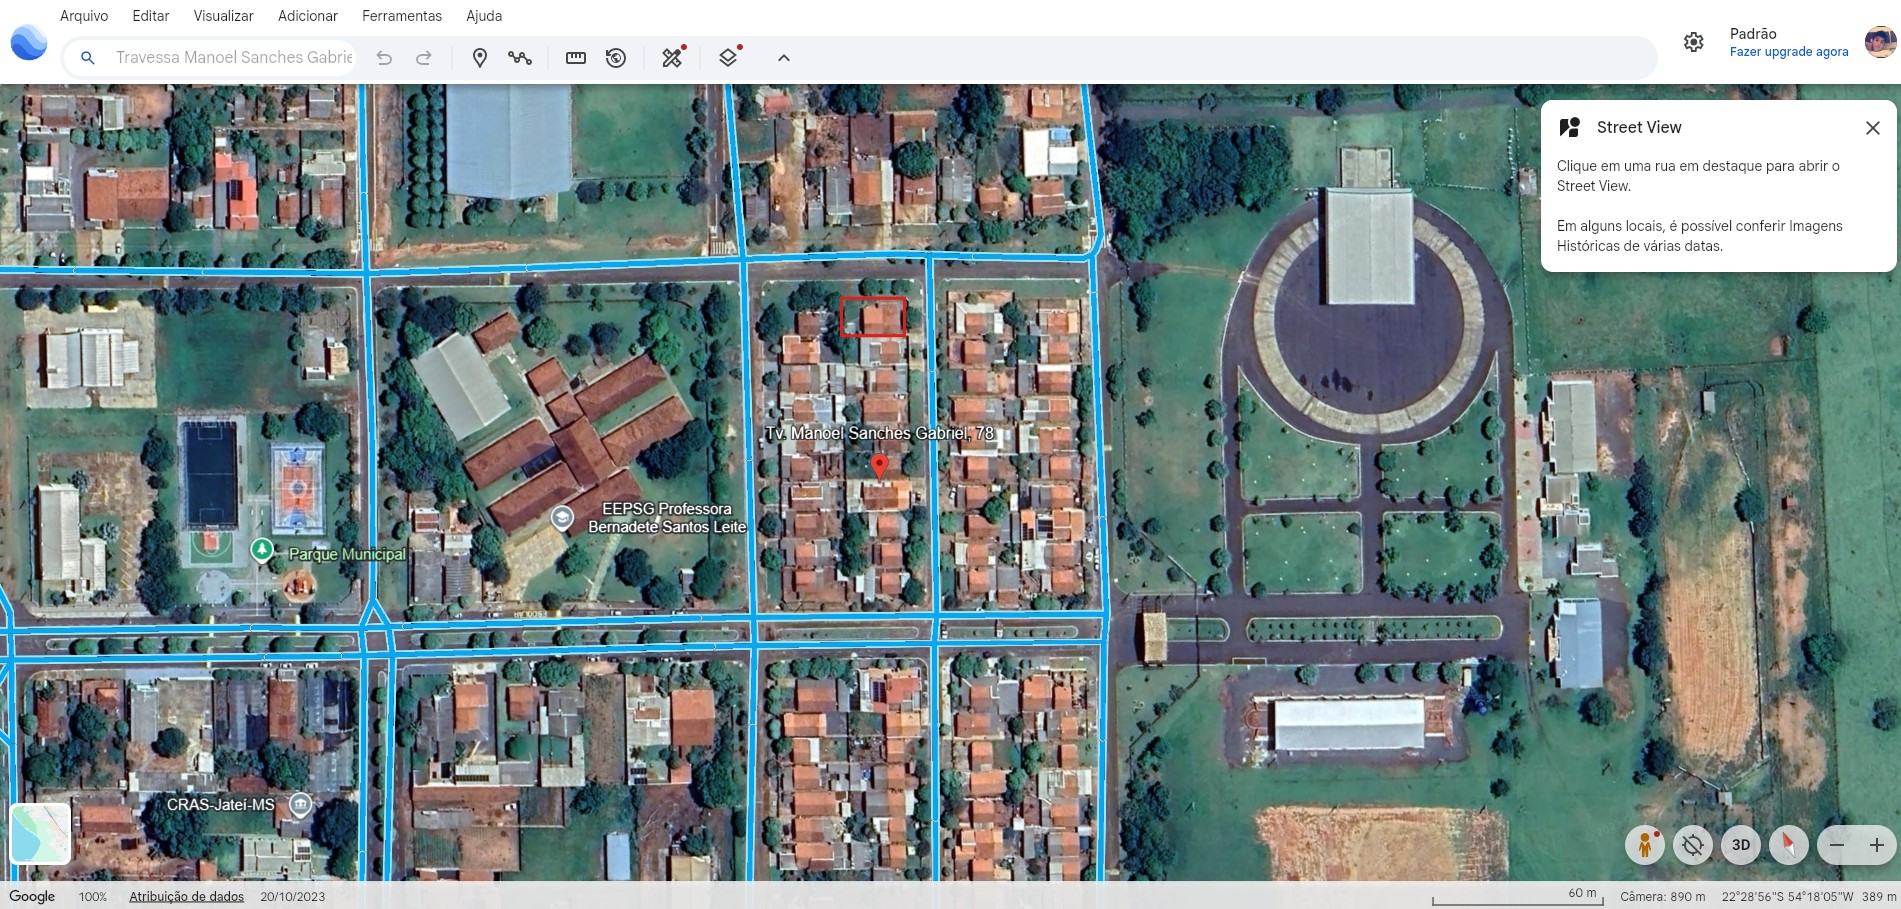Select the Draw path or polygon tool
The height and width of the screenshot is (909, 1901).
(520, 58)
